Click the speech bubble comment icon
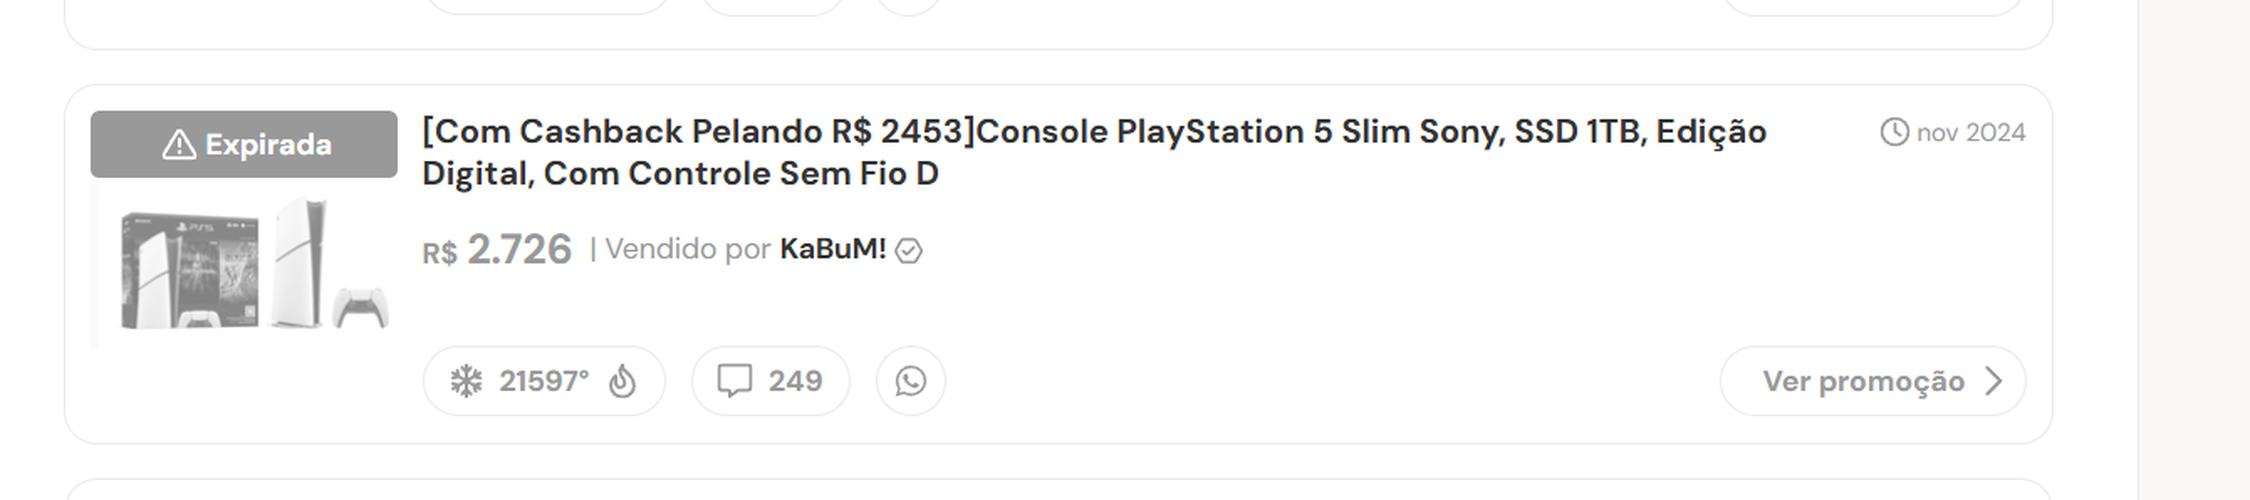 click(735, 381)
